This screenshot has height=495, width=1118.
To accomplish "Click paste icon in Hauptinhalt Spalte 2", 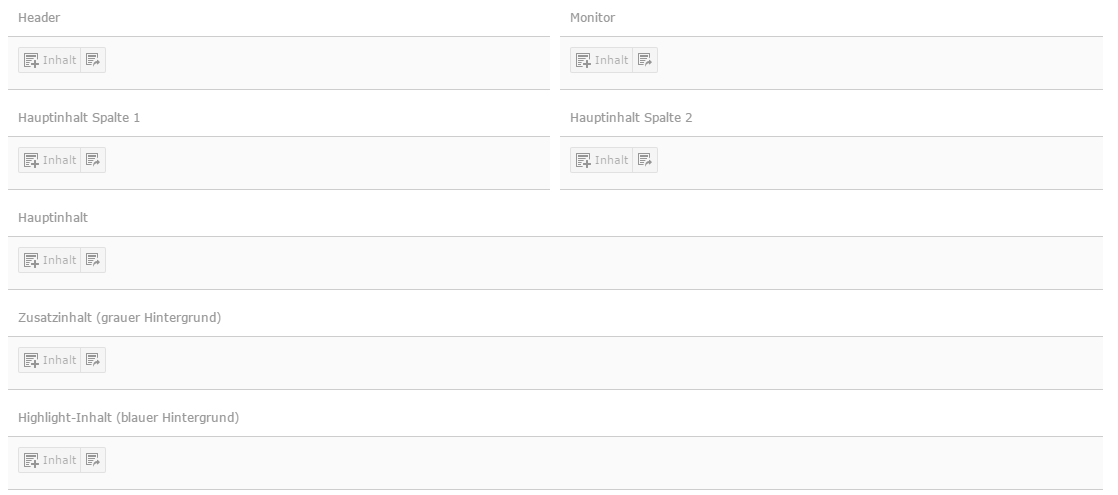I will pyautogui.click(x=645, y=160).
